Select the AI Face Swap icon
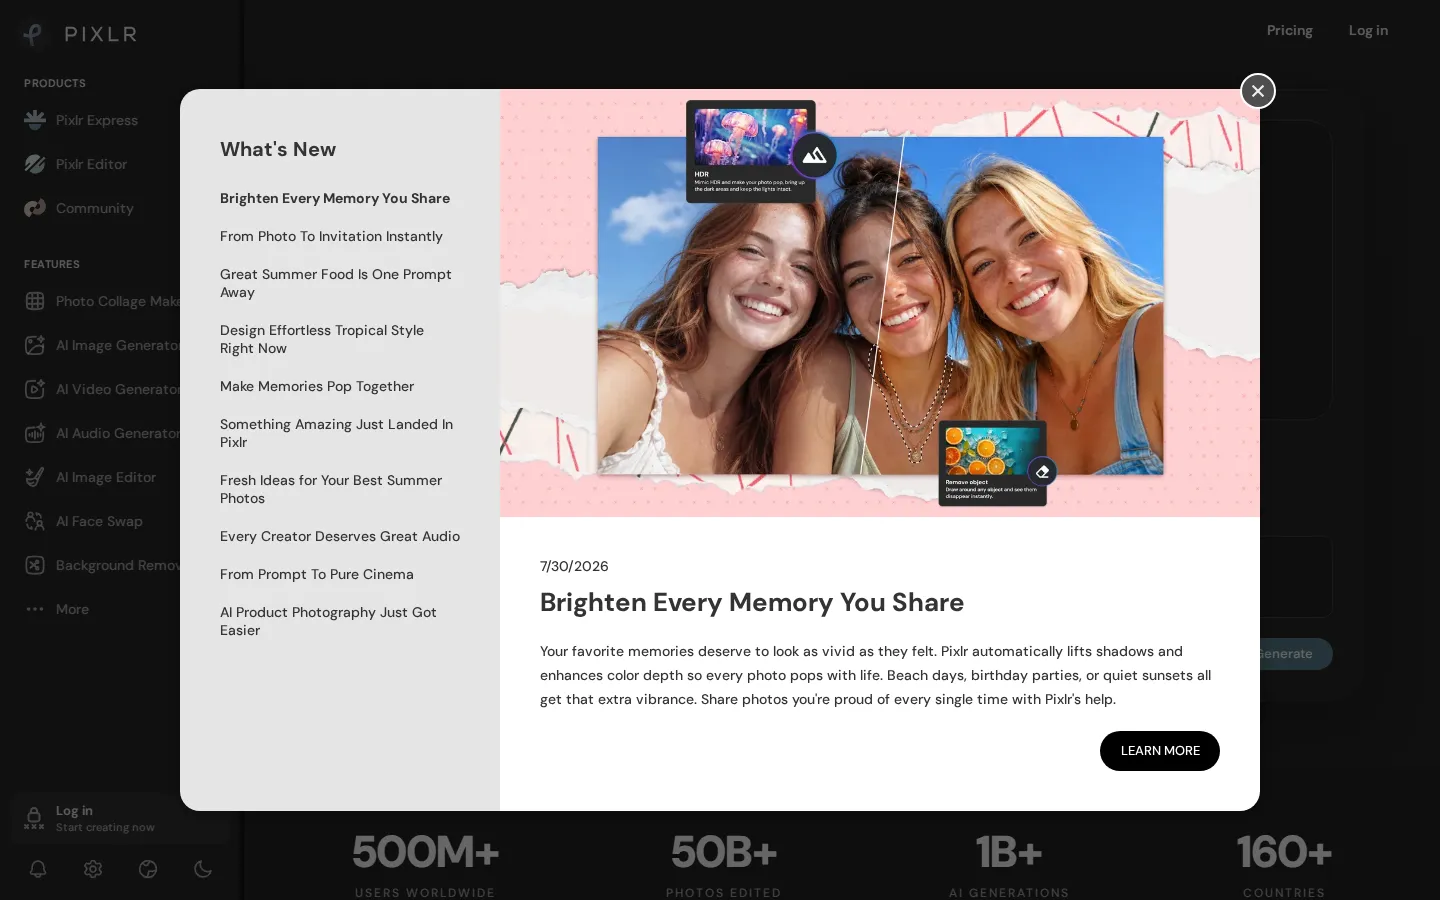This screenshot has width=1440, height=900. tap(35, 521)
